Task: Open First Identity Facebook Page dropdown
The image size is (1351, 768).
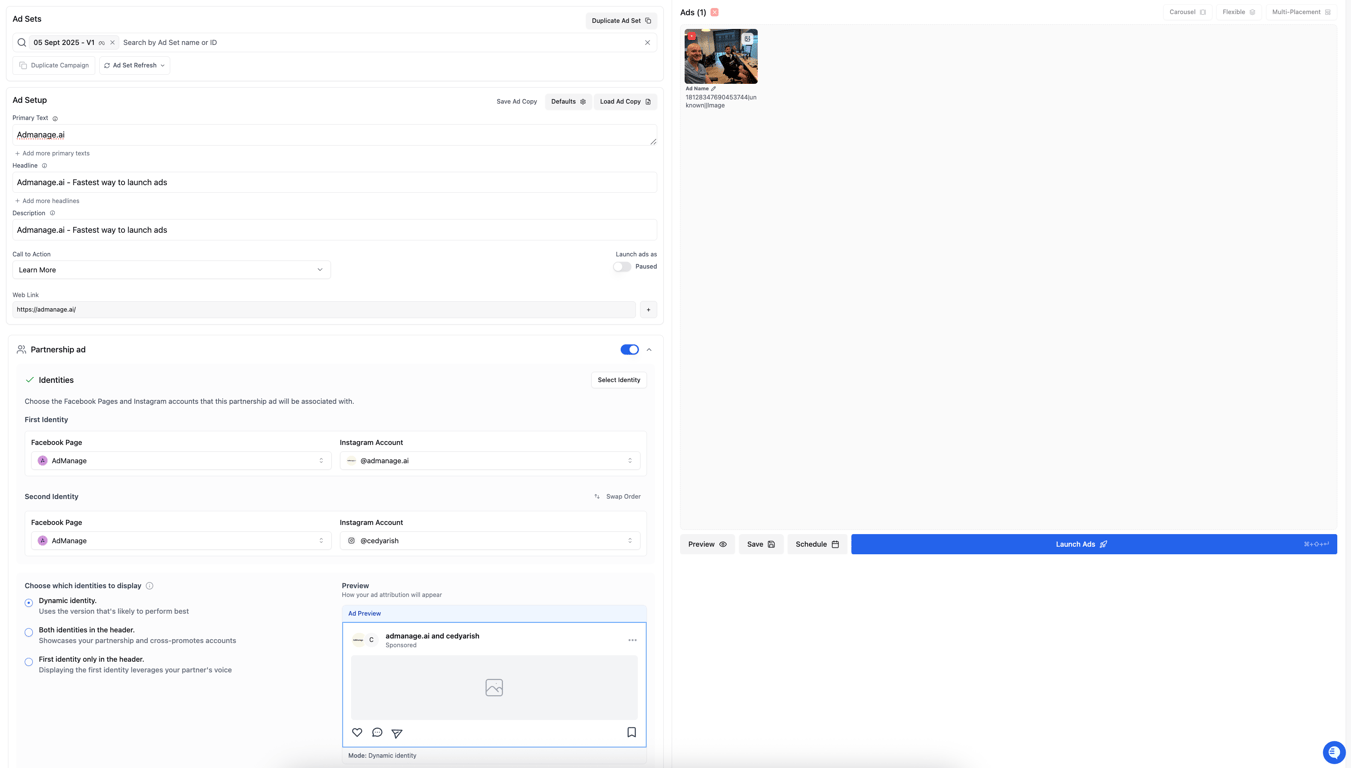Action: tap(180, 461)
